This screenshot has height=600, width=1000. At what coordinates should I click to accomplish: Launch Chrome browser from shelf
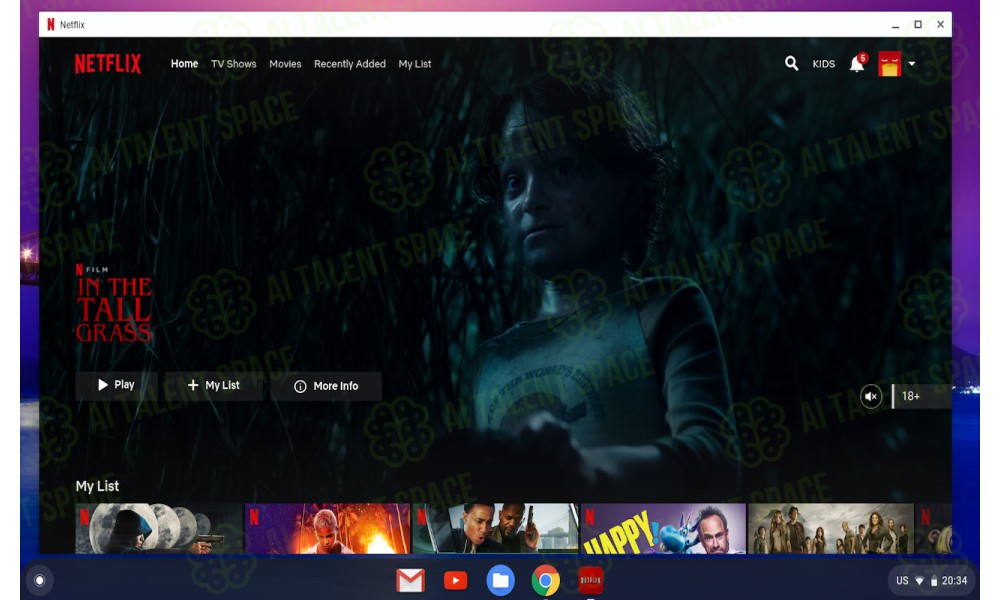(546, 581)
